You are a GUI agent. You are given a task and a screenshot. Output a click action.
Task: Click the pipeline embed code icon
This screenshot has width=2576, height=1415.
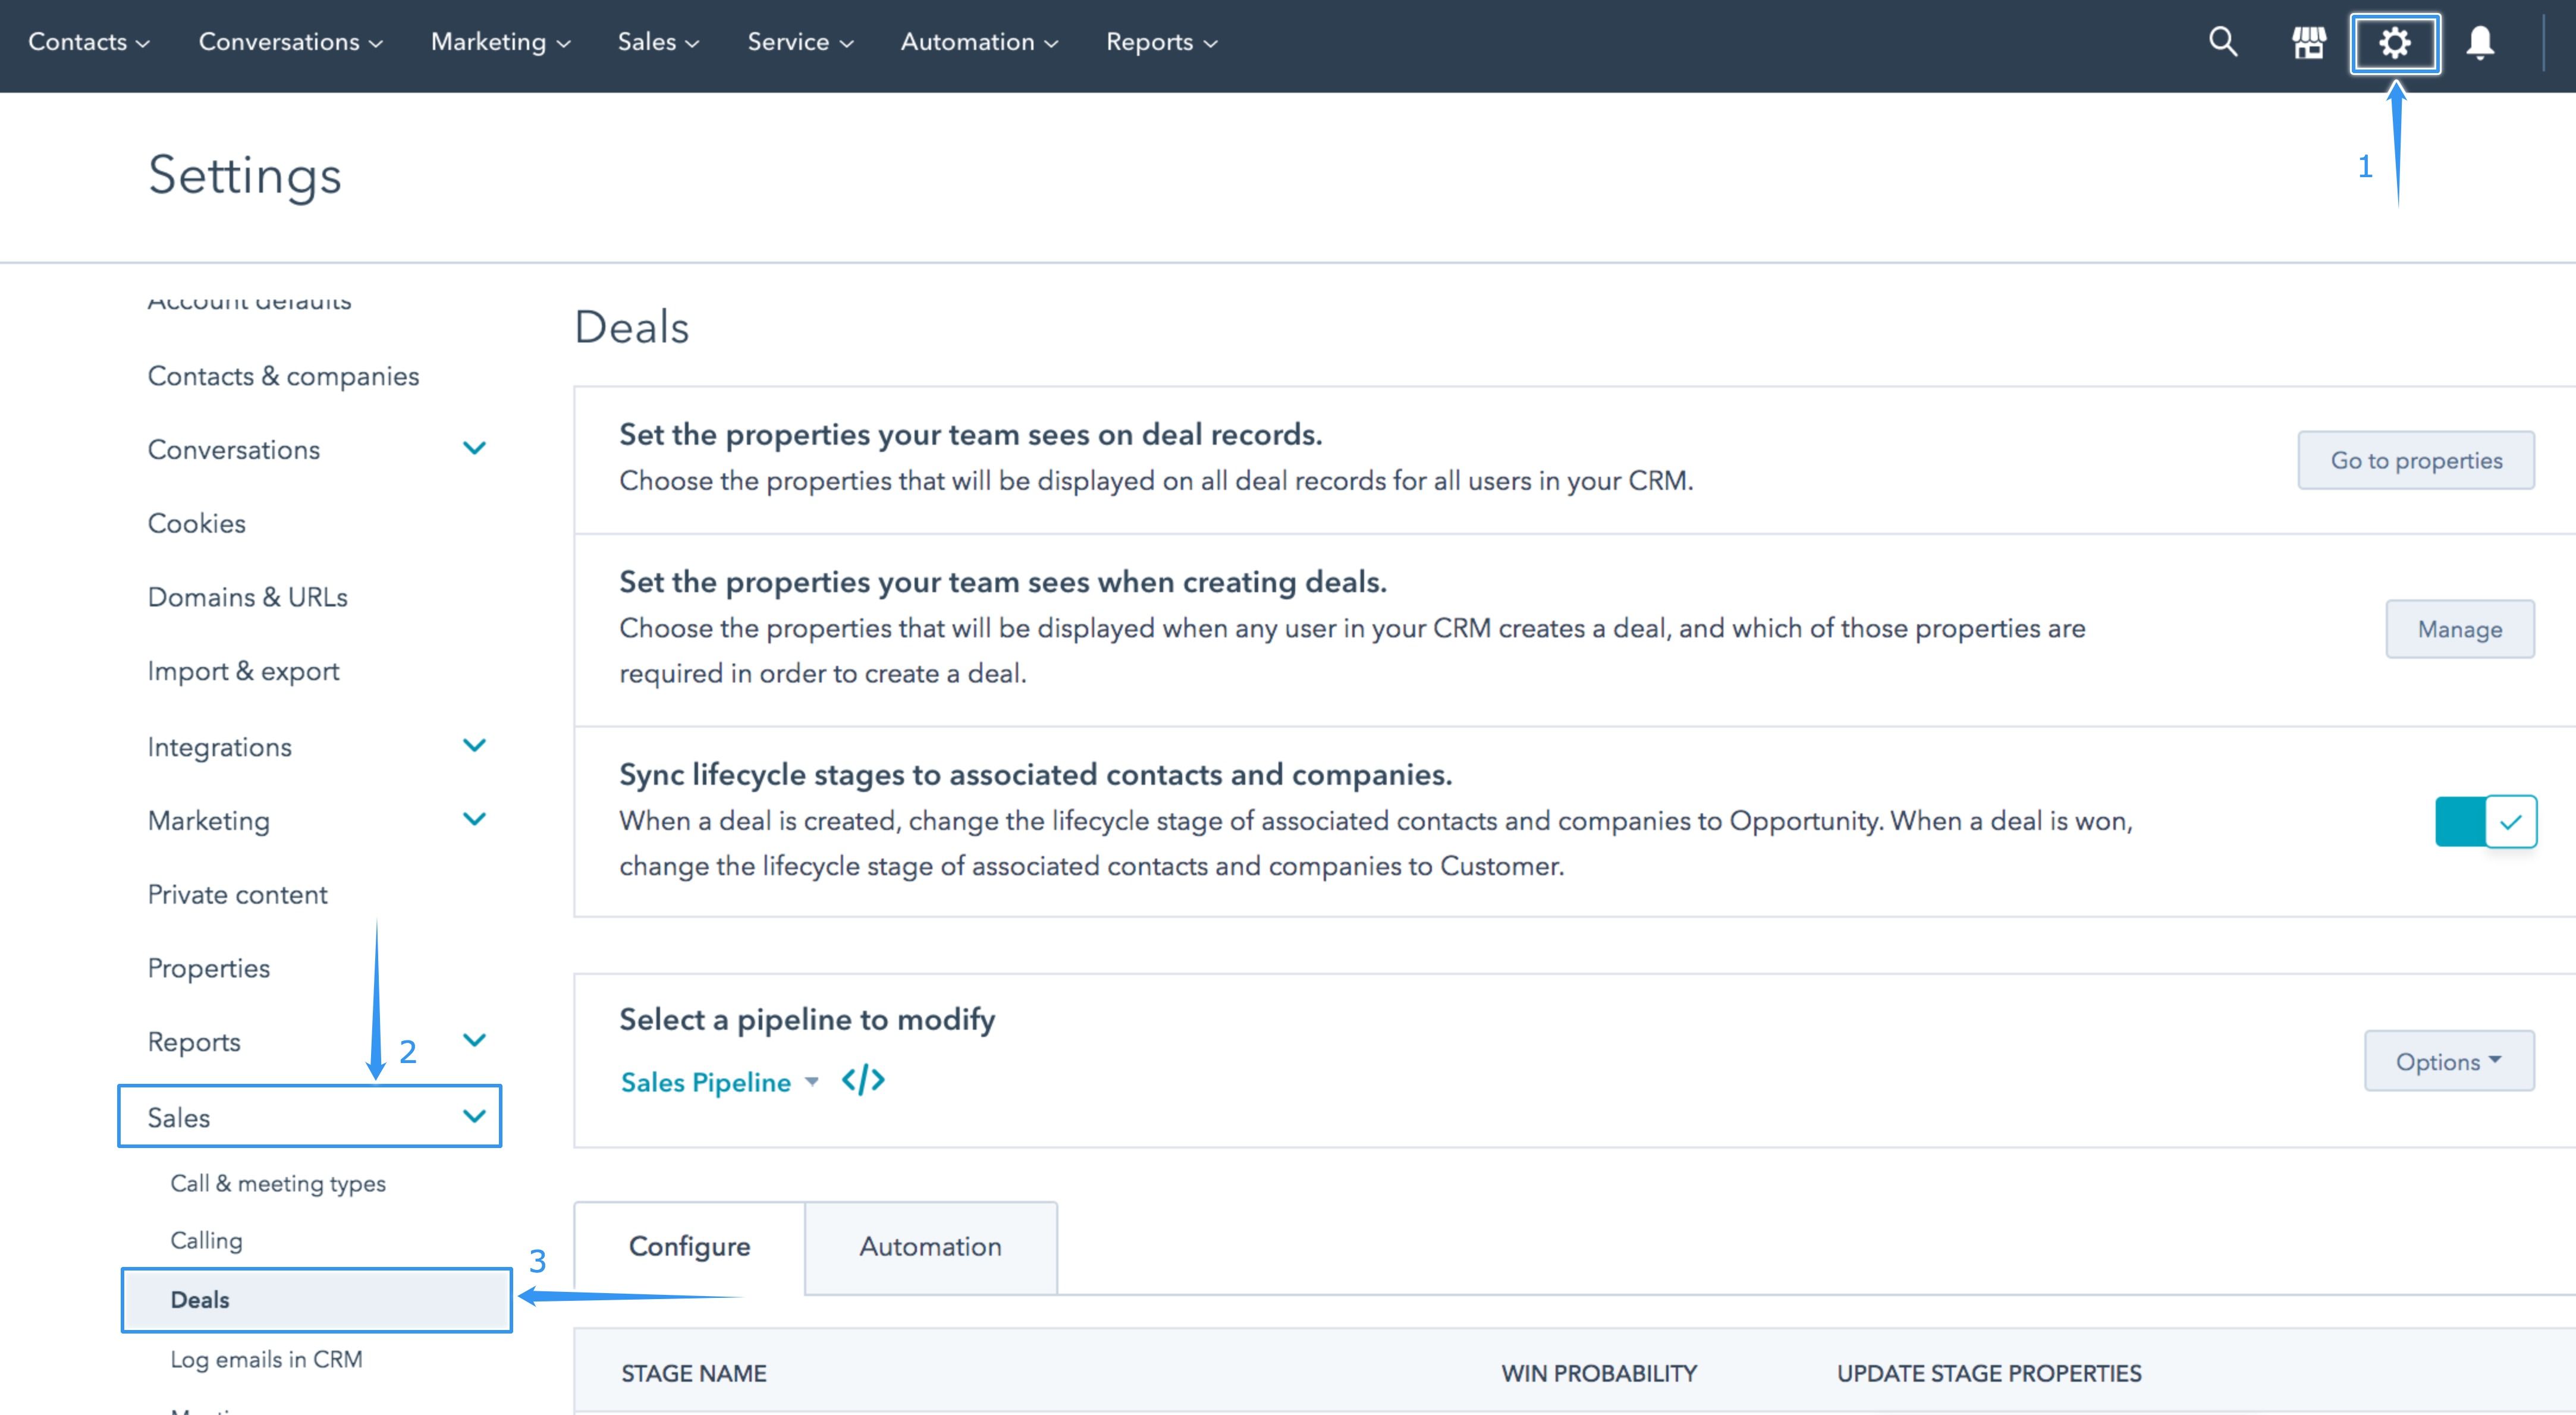coord(863,1081)
